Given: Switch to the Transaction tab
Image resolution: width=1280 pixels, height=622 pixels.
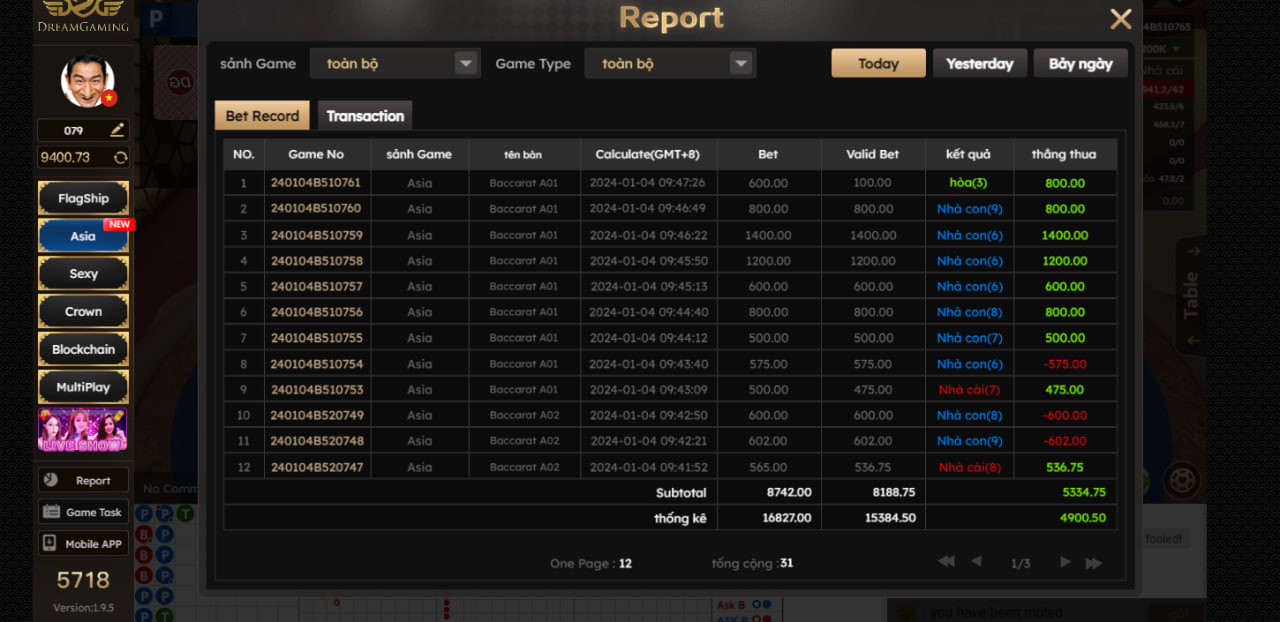Looking at the screenshot, I should (365, 116).
